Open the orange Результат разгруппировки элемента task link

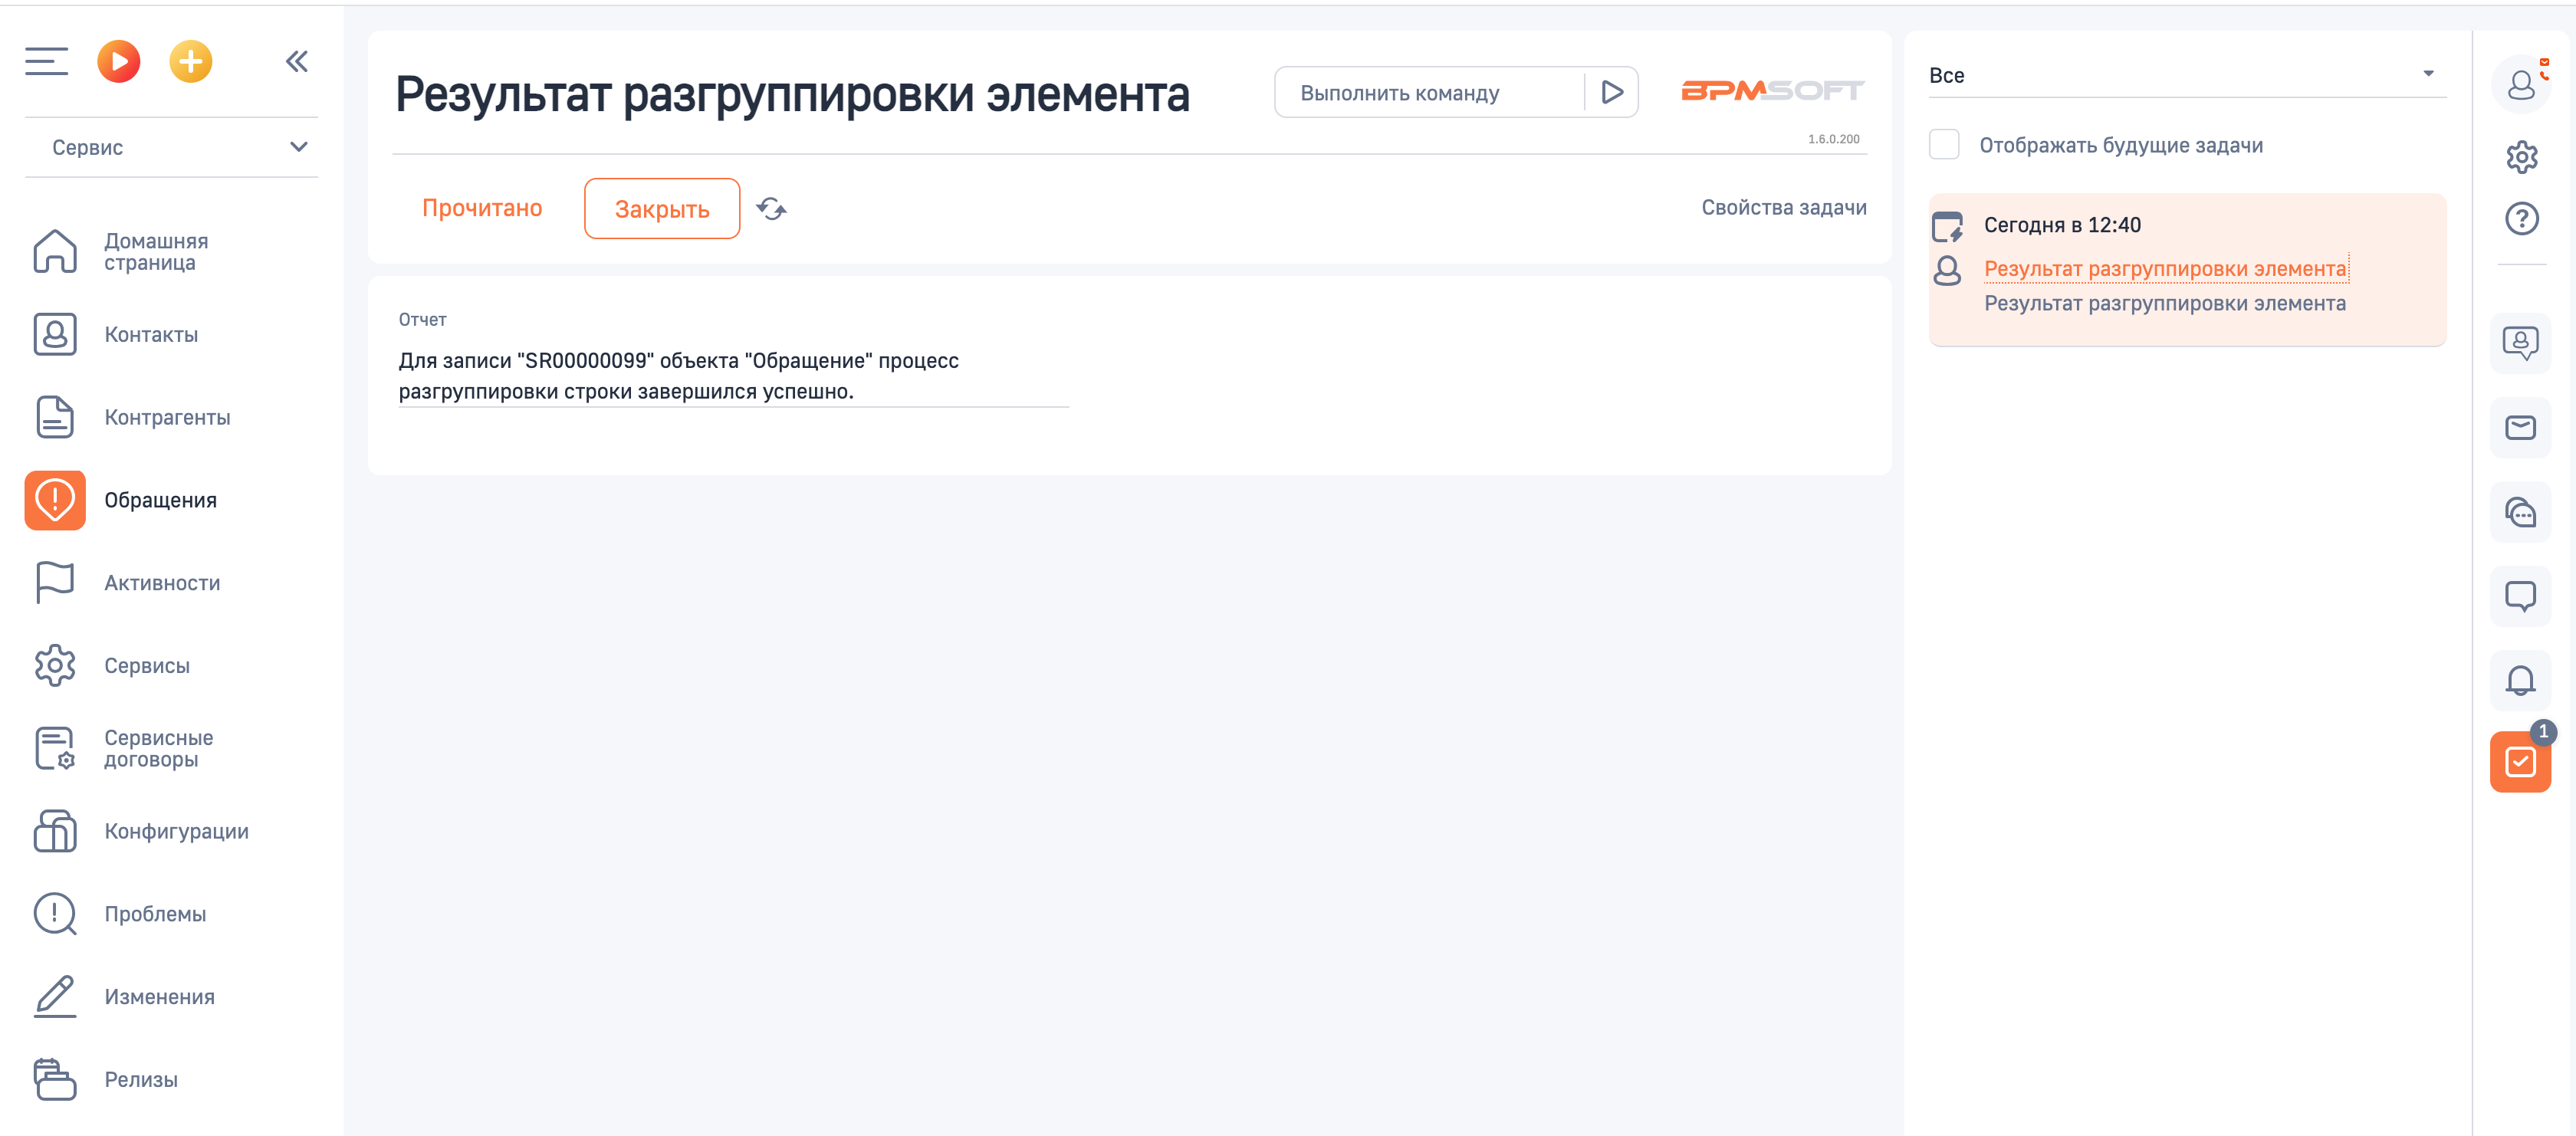(x=2165, y=269)
